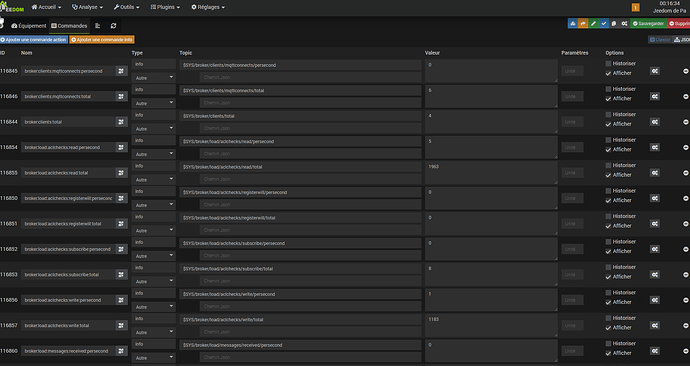Open configuration gears for command 116846

click(x=655, y=96)
